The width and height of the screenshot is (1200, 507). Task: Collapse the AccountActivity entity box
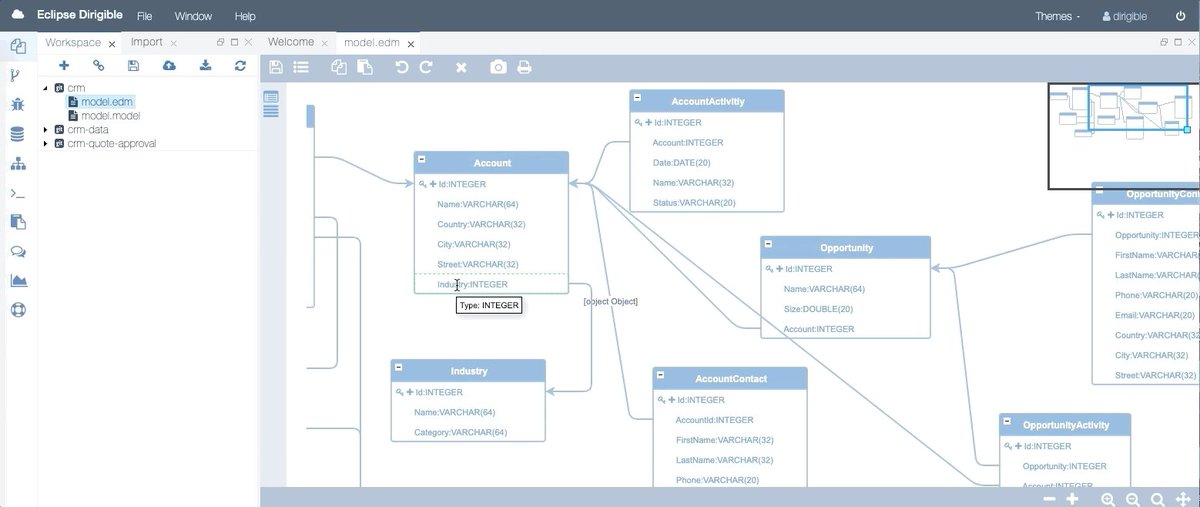pyautogui.click(x=638, y=97)
